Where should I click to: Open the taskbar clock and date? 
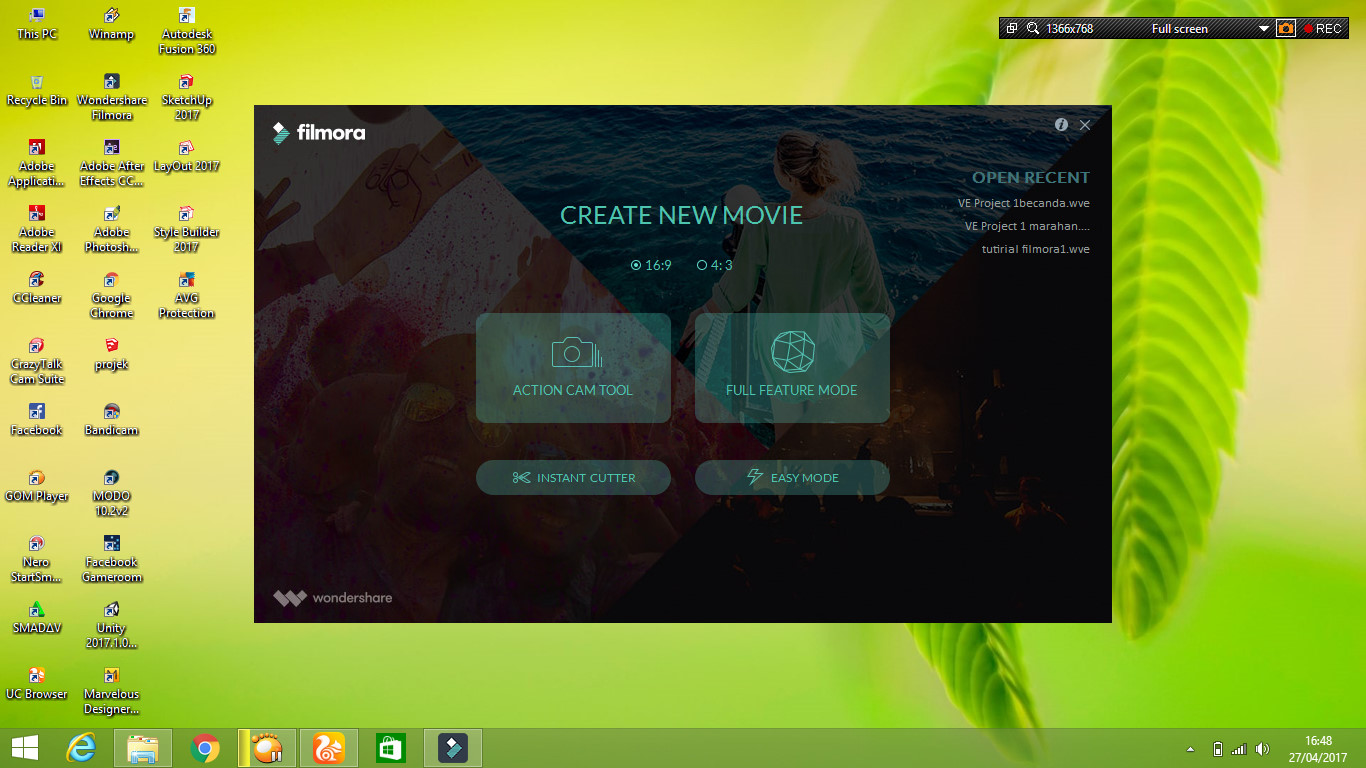(x=1318, y=749)
